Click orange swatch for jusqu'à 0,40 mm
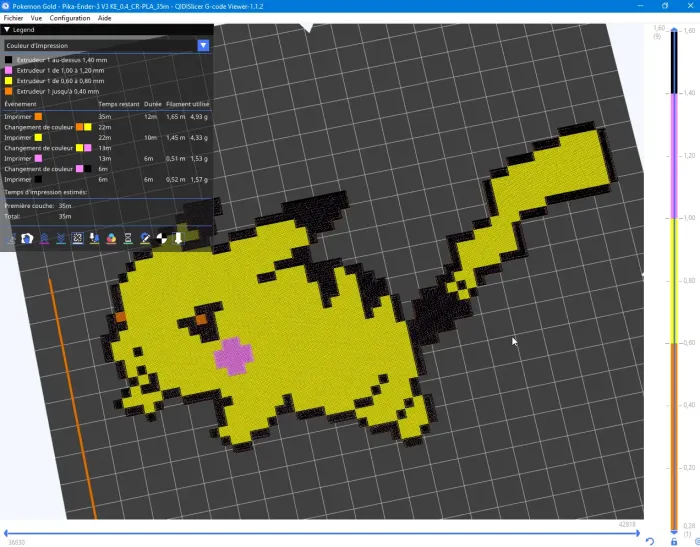This screenshot has height=547, width=700. point(8,92)
